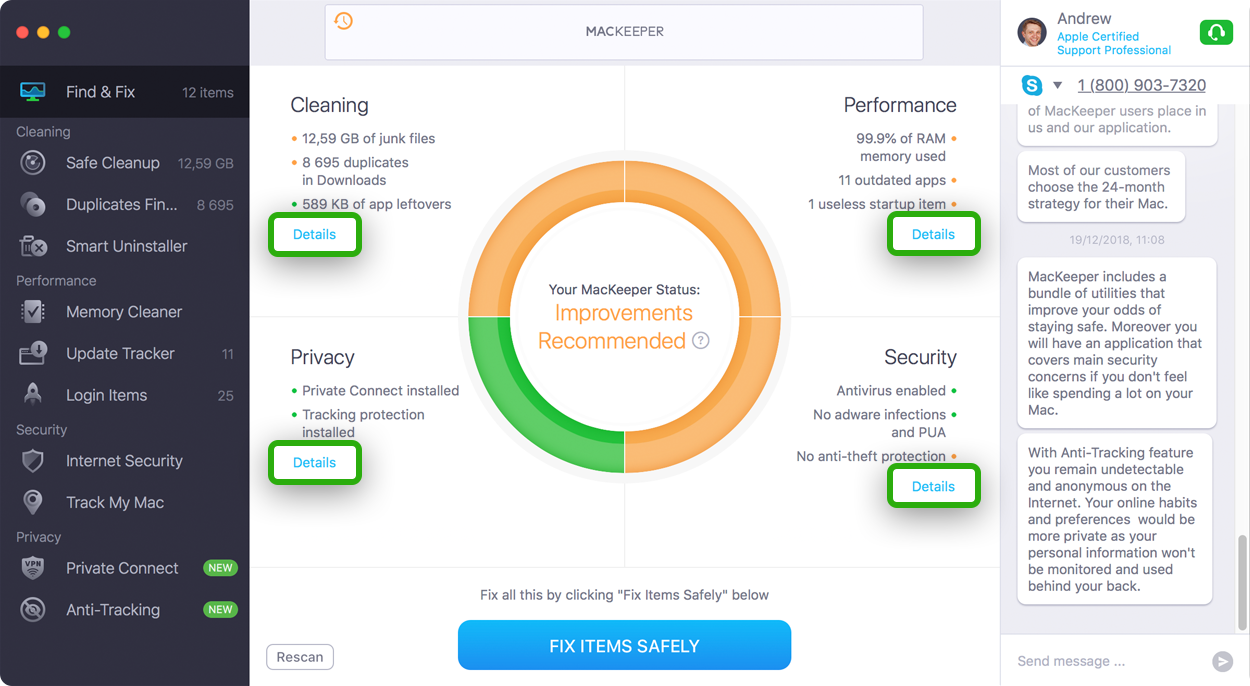Select the Safe Cleanup disc icon
This screenshot has width=1250, height=686.
33,163
